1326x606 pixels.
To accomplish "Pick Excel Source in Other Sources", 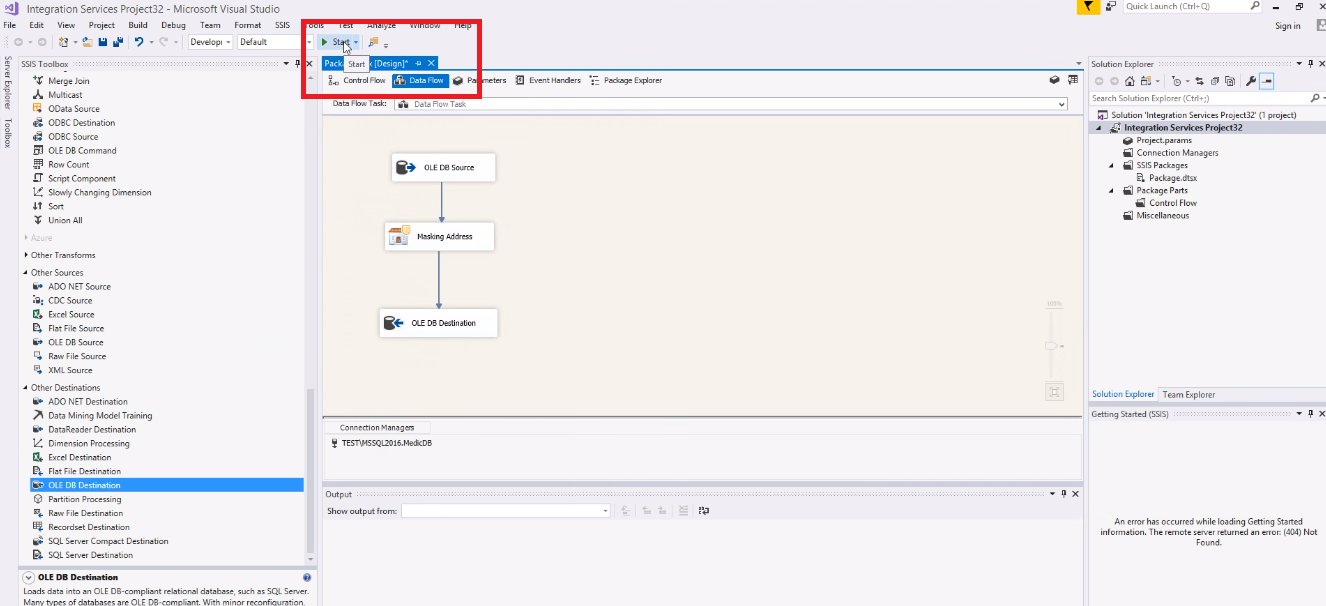I will click(x=71, y=314).
